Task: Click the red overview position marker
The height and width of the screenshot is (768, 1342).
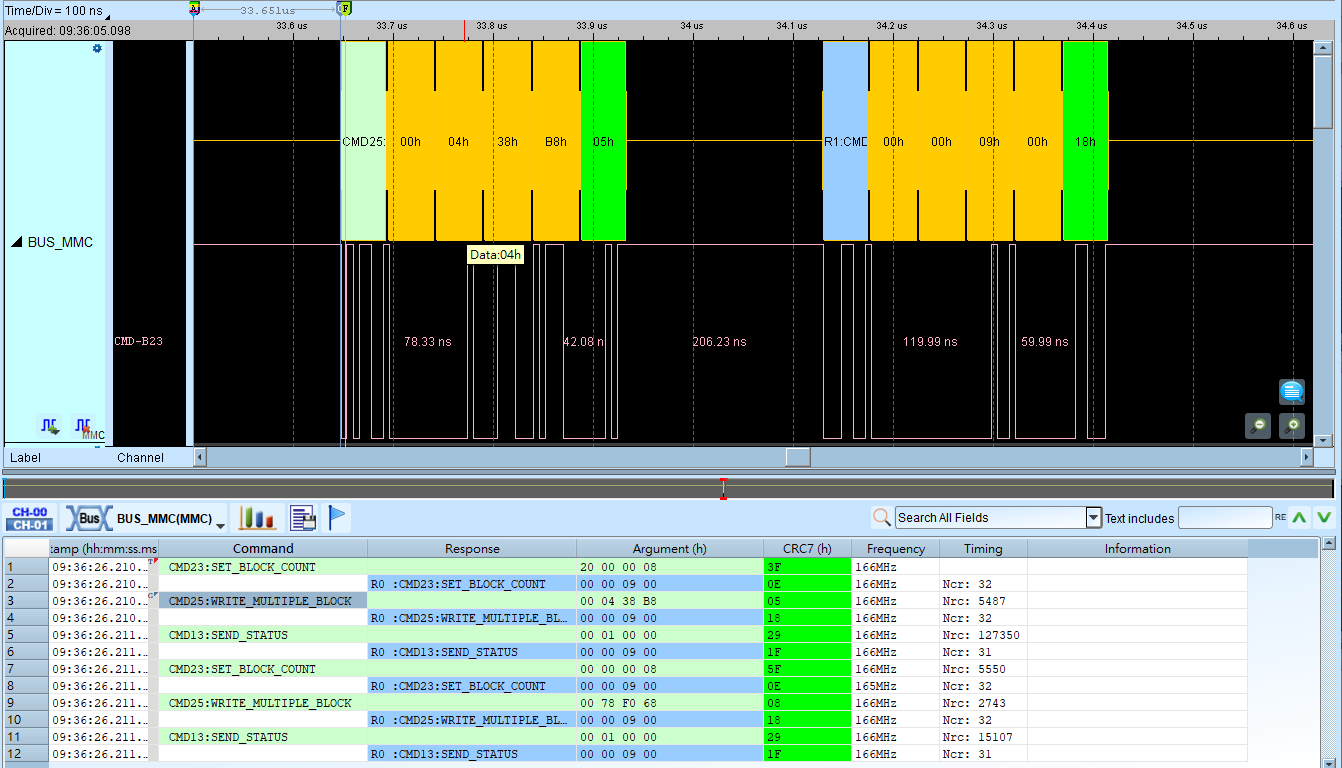Action: point(723,488)
